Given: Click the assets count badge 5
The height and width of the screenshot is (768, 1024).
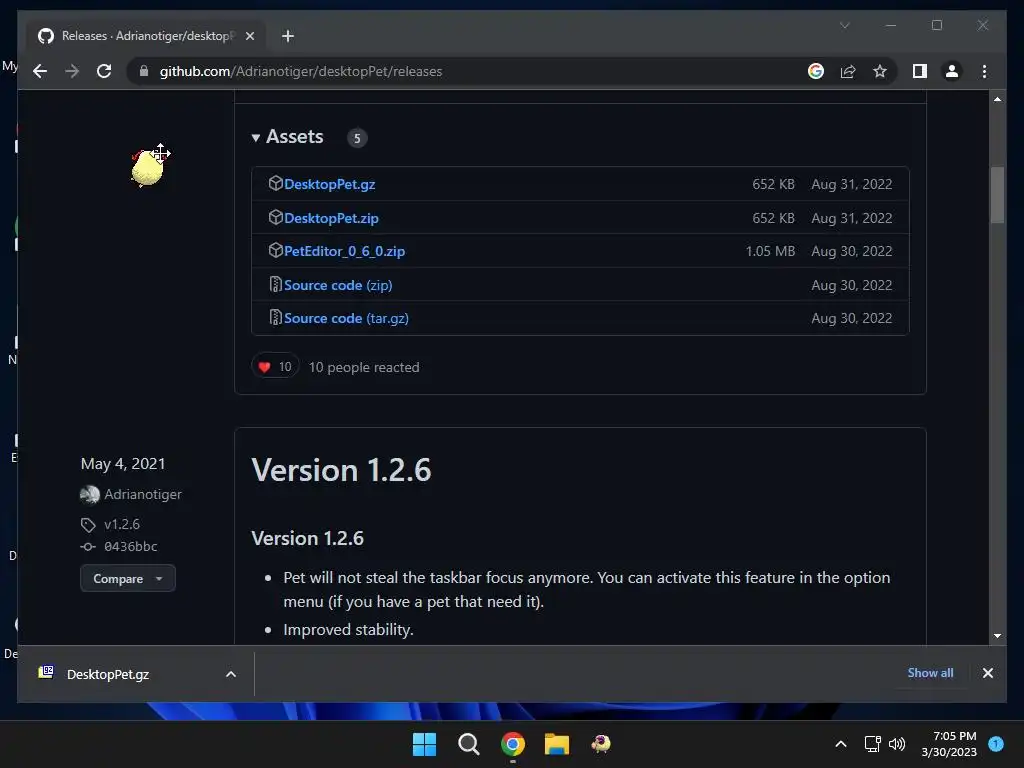Looking at the screenshot, I should click(x=357, y=138).
